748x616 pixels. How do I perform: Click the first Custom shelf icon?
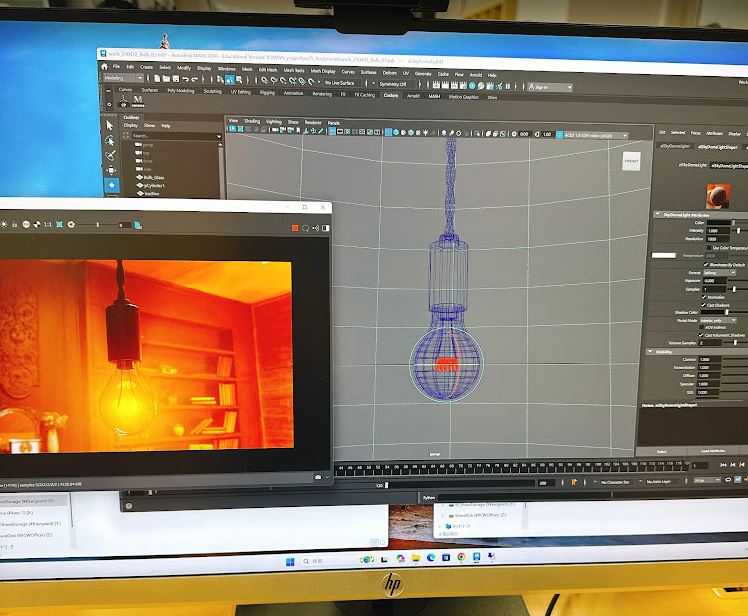(123, 101)
